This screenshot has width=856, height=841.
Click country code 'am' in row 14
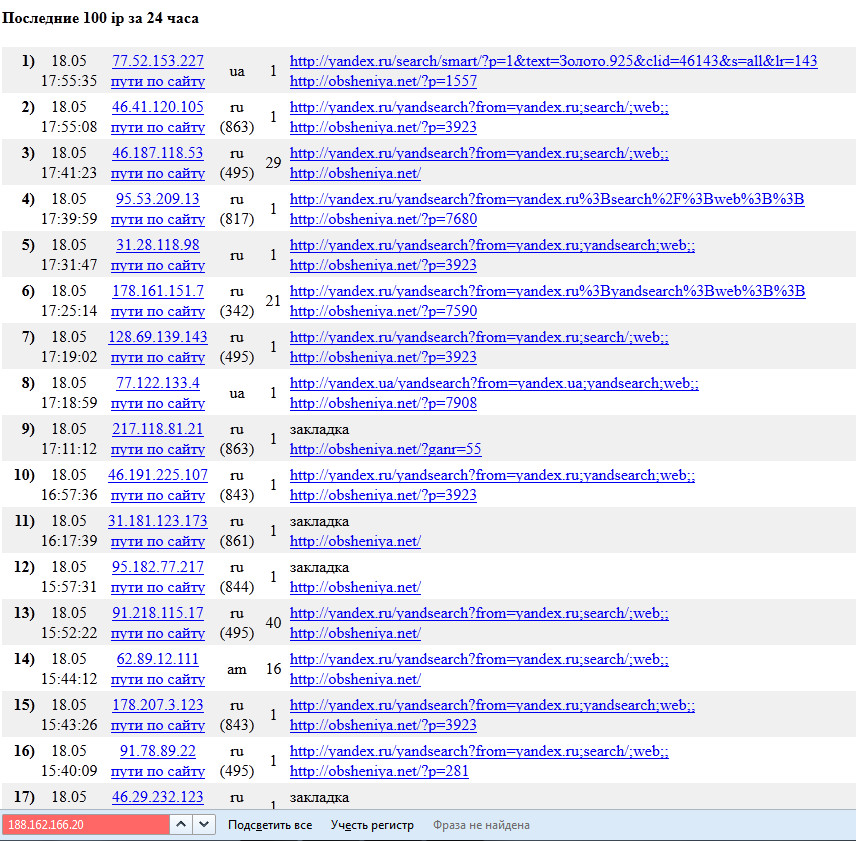click(x=236, y=669)
